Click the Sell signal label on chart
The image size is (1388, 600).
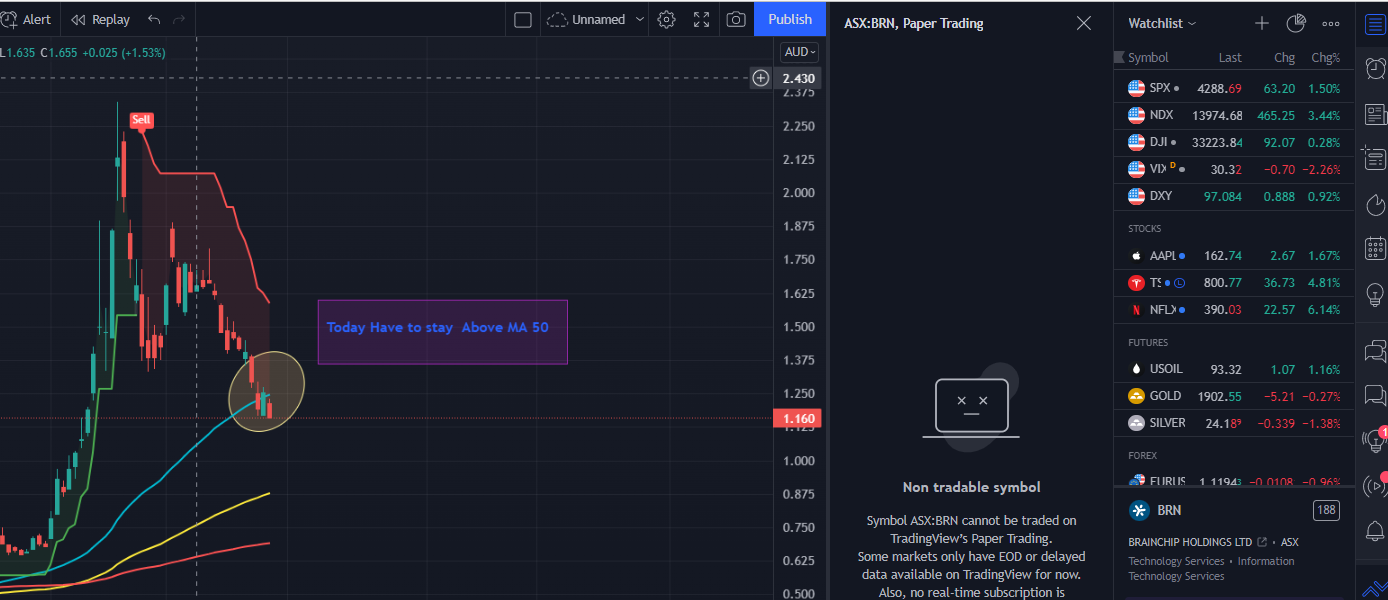click(142, 120)
